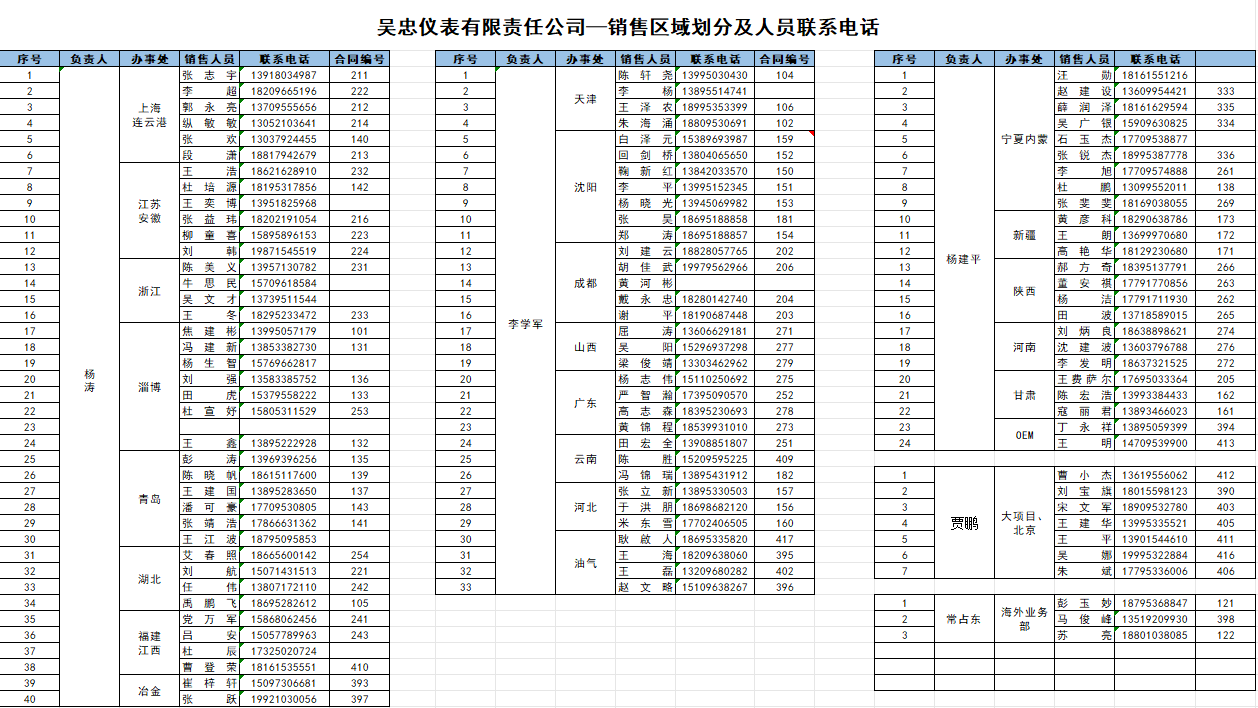Image resolution: width=1258 pixels, height=708 pixels.
Task: Click the 杨建平 manager cell
Action: coord(964,259)
